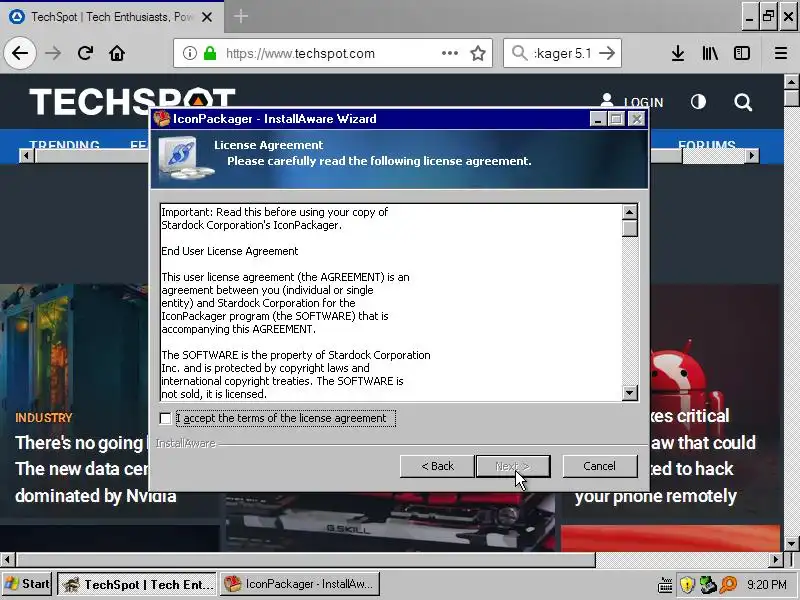Select the TechSpot browser tab
Image resolution: width=800 pixels, height=600 pixels.
pos(111,17)
